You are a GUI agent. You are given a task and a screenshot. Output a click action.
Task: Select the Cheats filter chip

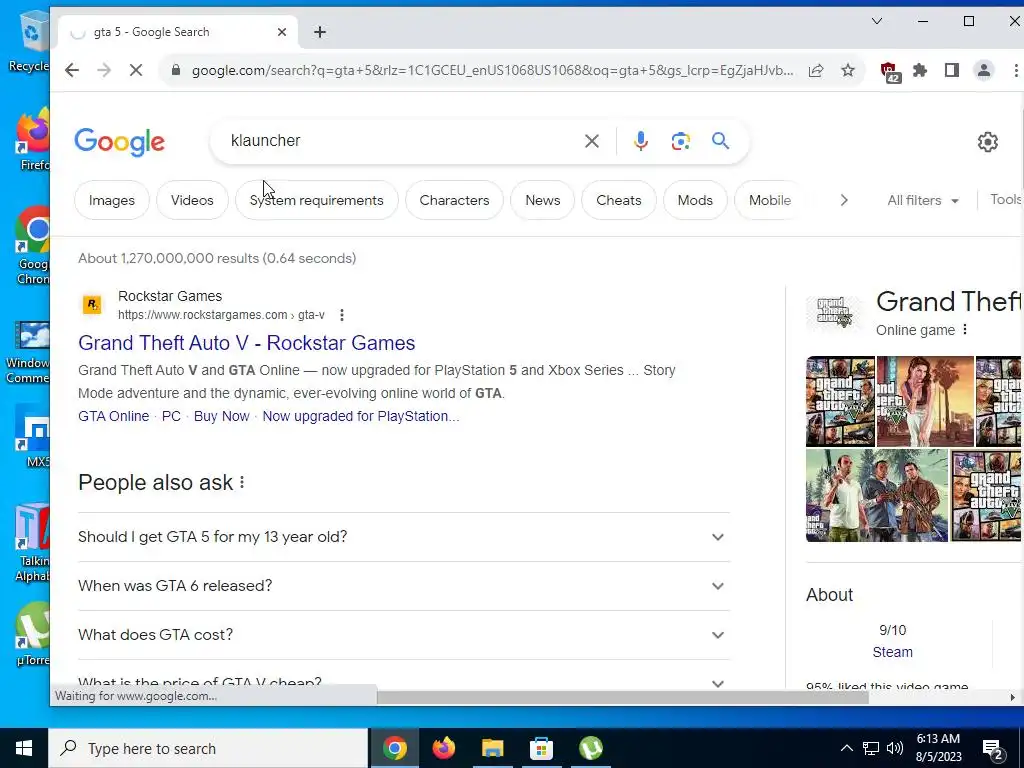pyautogui.click(x=618, y=200)
